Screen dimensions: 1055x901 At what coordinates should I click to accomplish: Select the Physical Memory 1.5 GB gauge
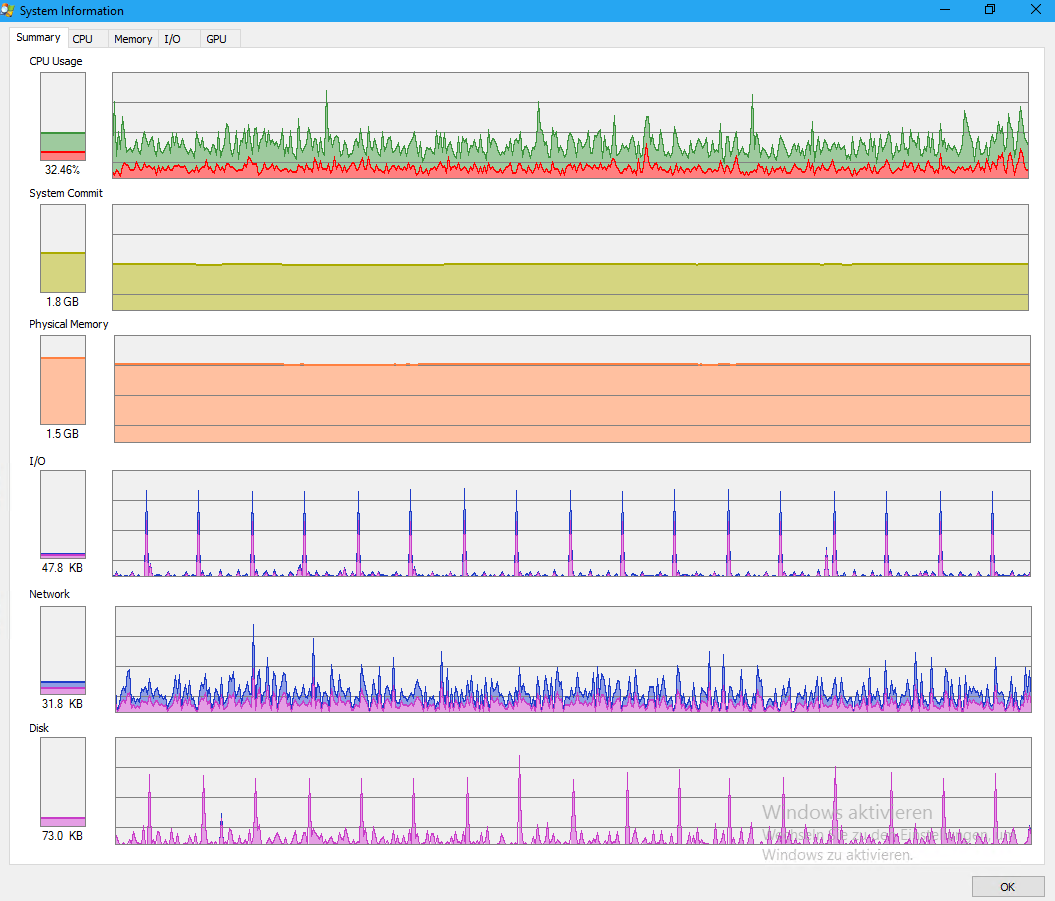[x=63, y=379]
